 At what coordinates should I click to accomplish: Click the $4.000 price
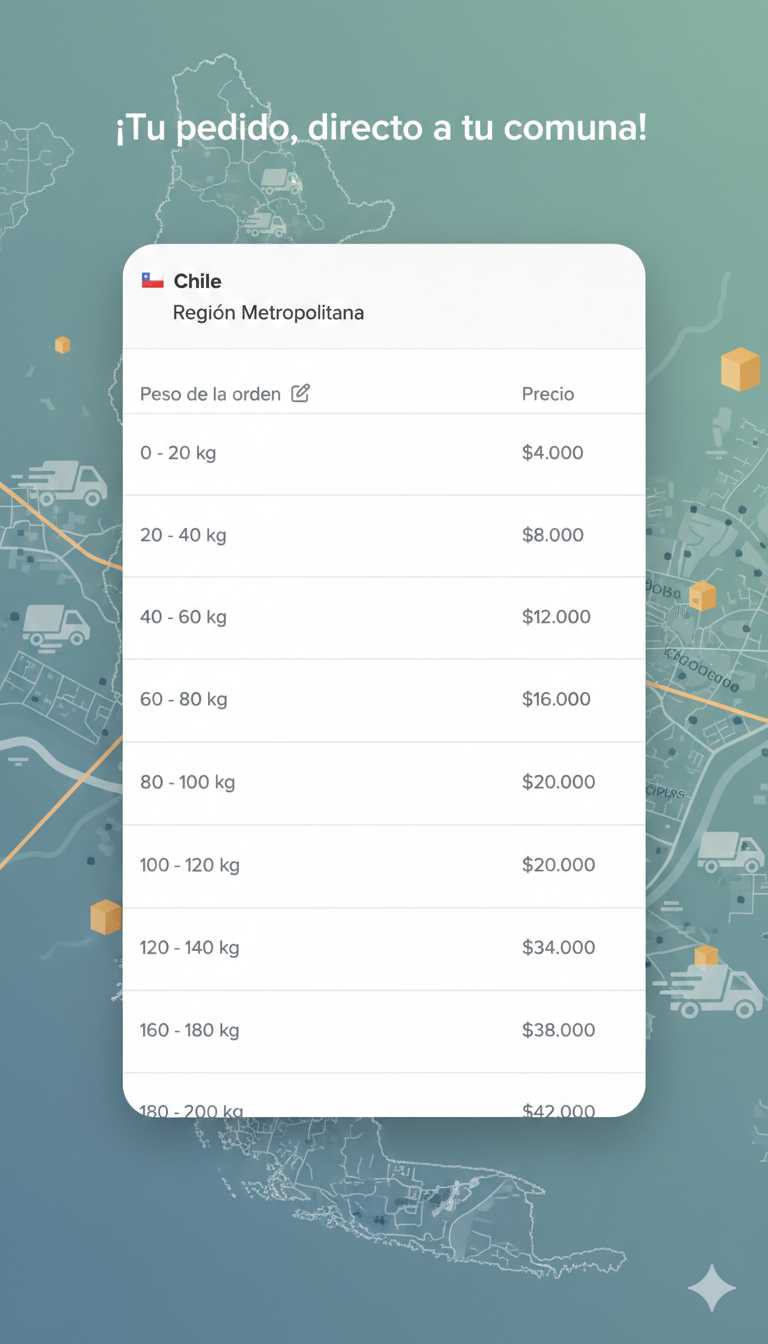552,453
